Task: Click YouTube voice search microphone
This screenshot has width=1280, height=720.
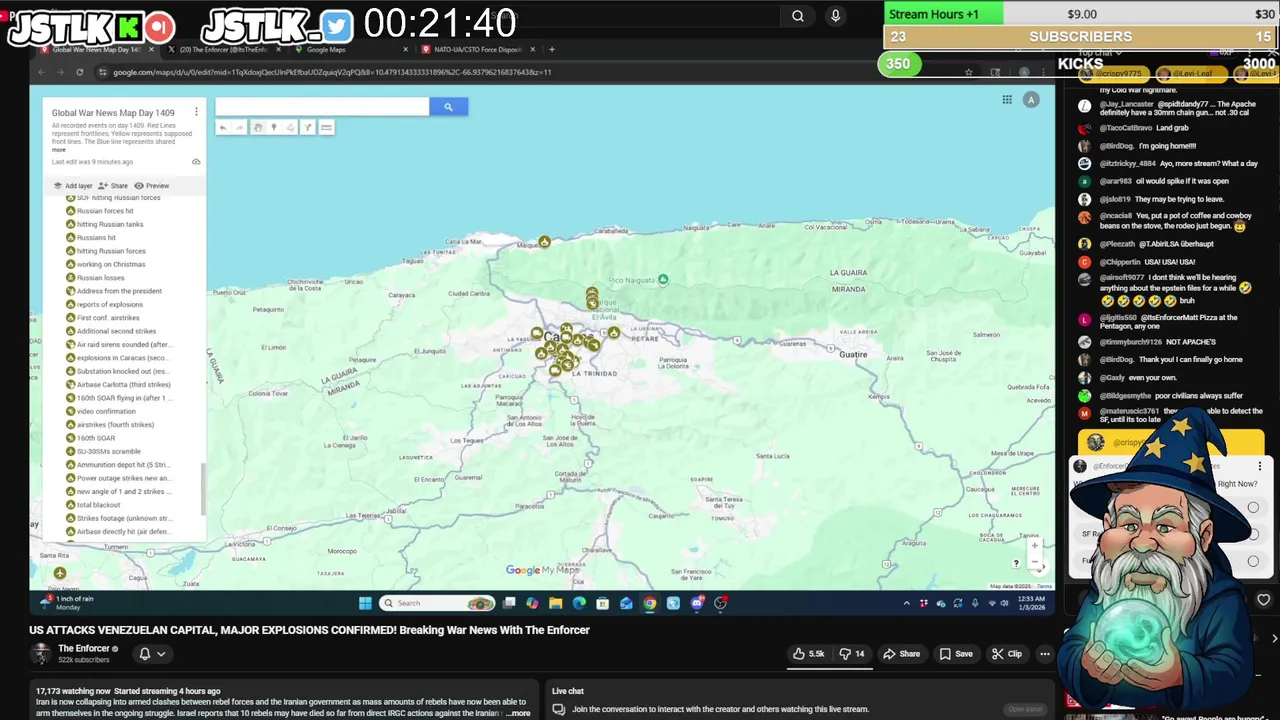Action: pyautogui.click(x=835, y=15)
